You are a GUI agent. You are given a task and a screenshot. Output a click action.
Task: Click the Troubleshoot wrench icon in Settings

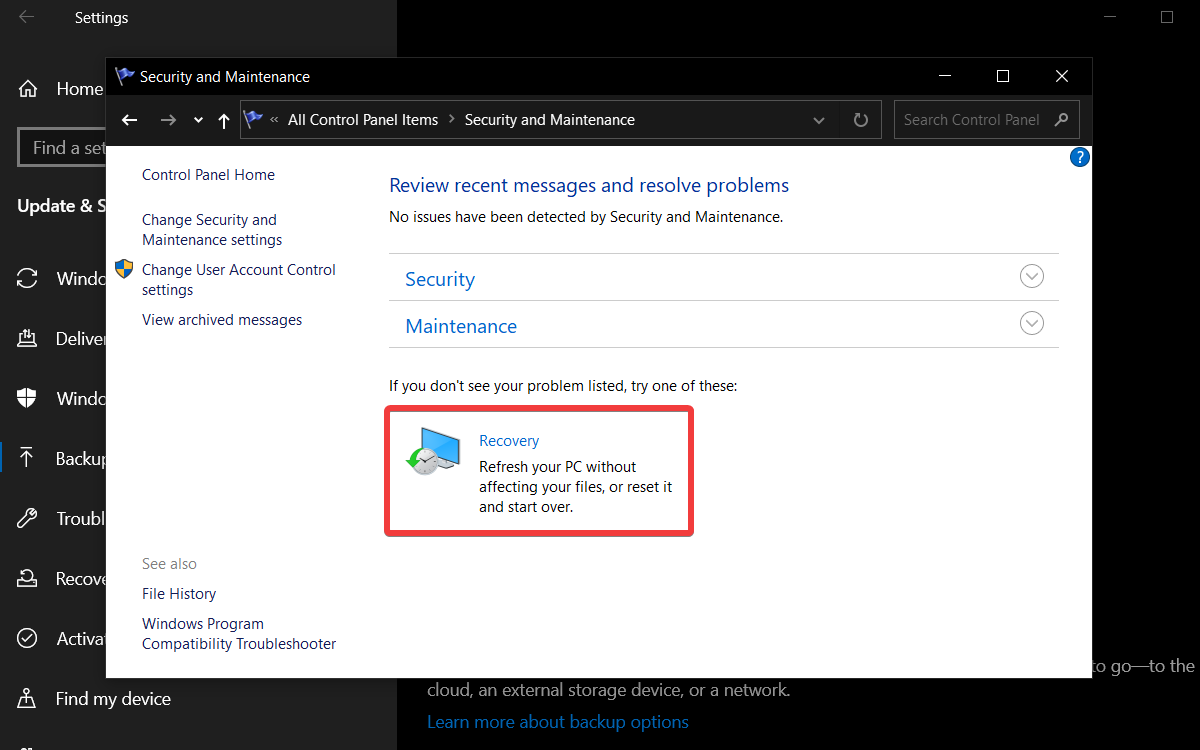pyautogui.click(x=28, y=518)
